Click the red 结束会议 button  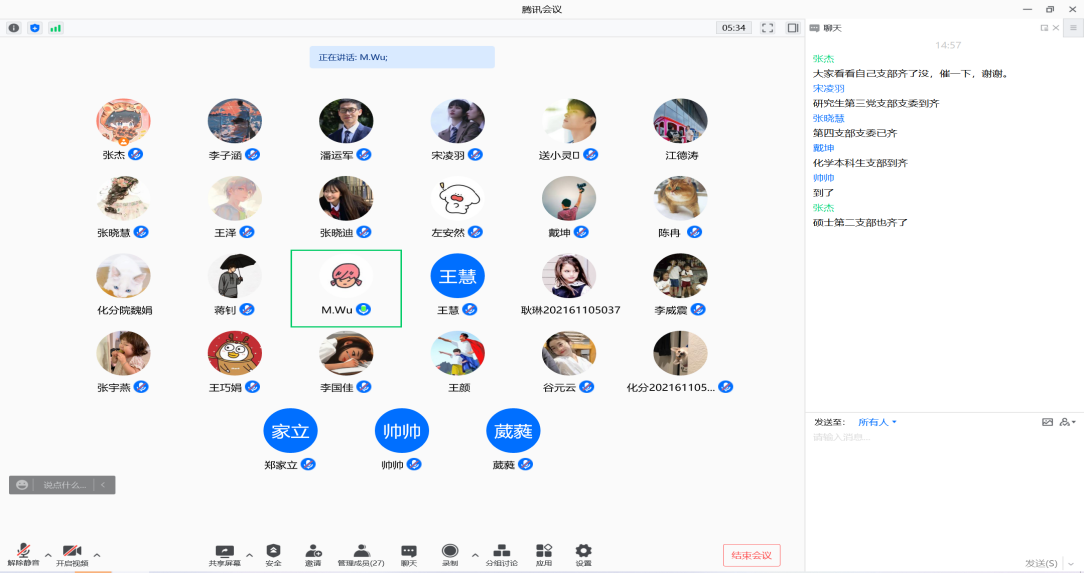(x=751, y=555)
